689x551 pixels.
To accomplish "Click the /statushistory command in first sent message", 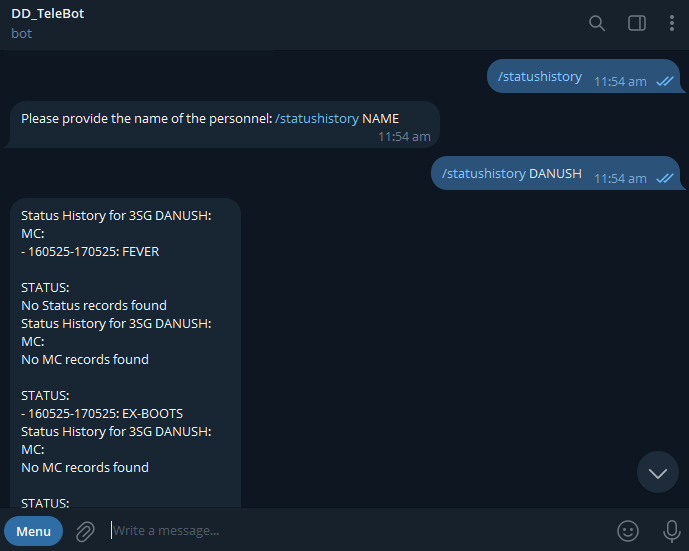I will click(x=539, y=76).
